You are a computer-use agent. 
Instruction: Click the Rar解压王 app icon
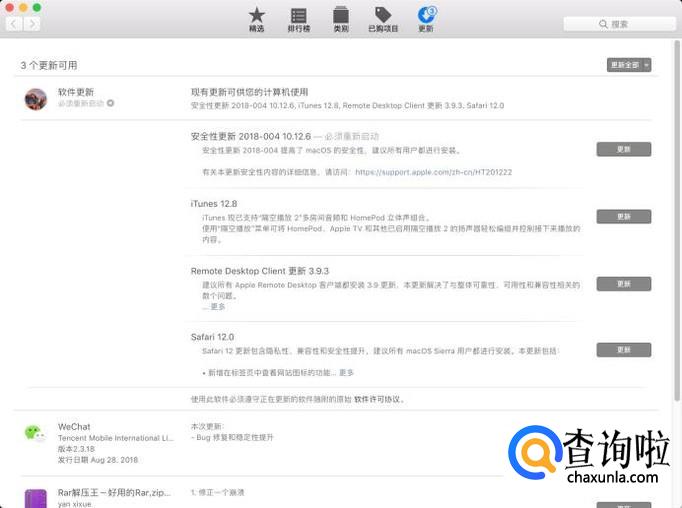pyautogui.click(x=36, y=498)
